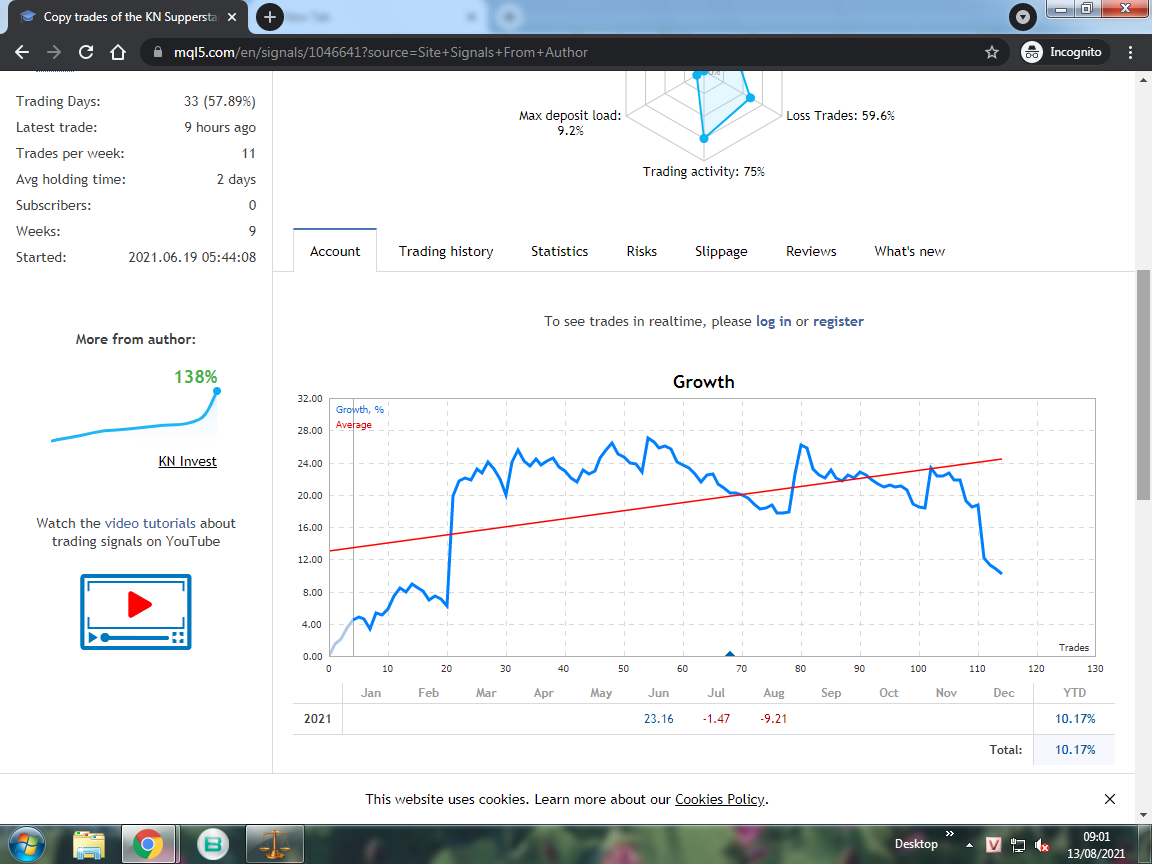Open the browser home page
The image size is (1152, 864).
coord(118,52)
